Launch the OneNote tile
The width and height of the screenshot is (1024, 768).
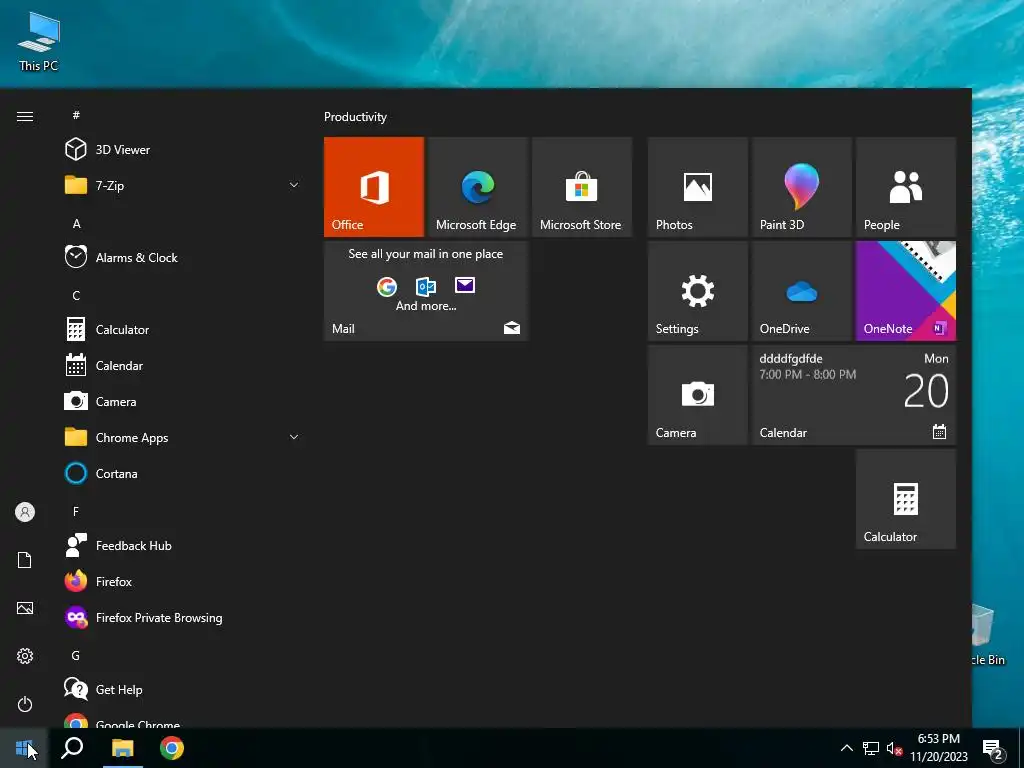point(906,291)
